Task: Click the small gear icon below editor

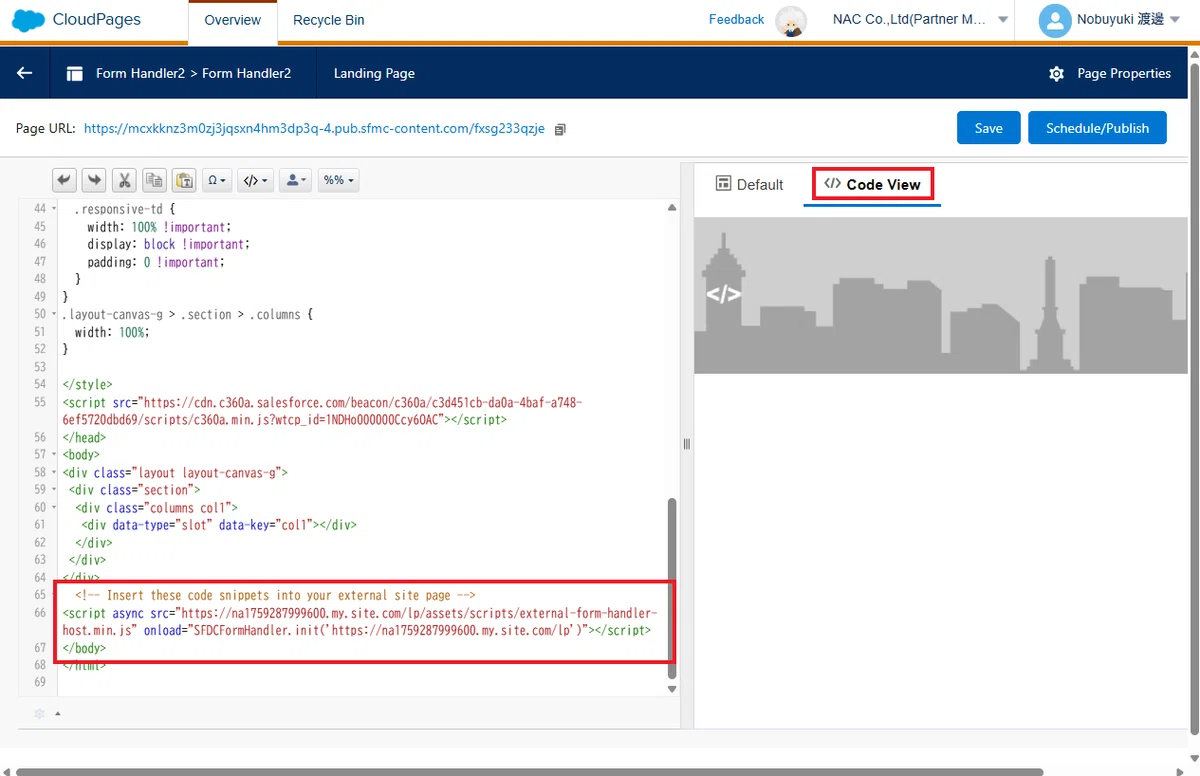Action: click(39, 713)
